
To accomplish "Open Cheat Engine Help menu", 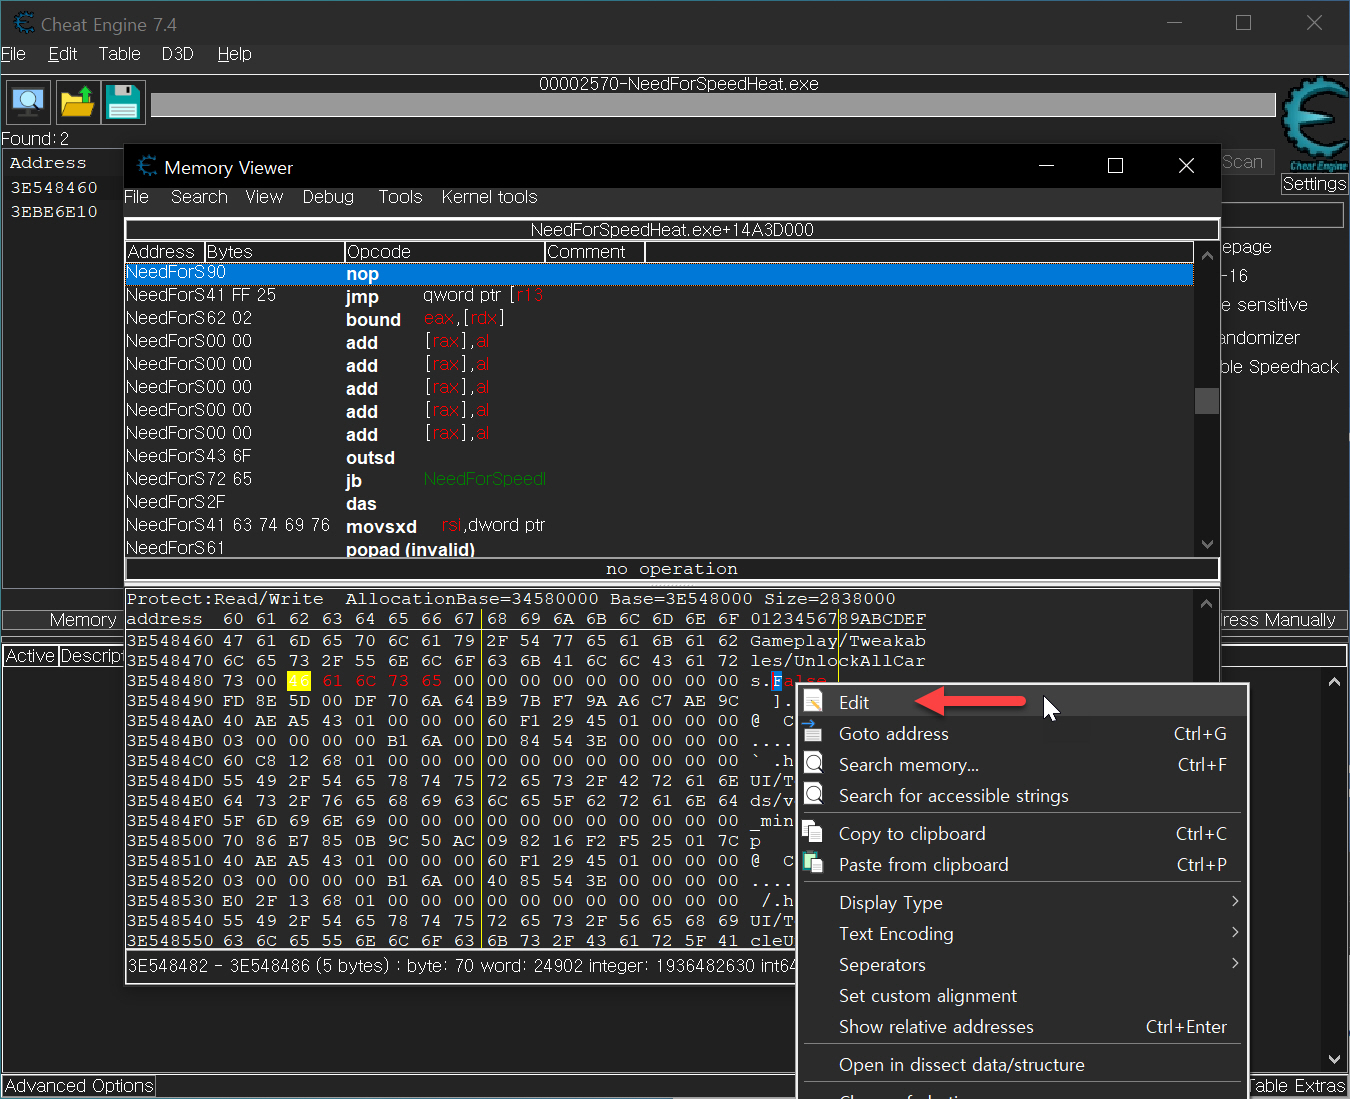I will tap(234, 54).
